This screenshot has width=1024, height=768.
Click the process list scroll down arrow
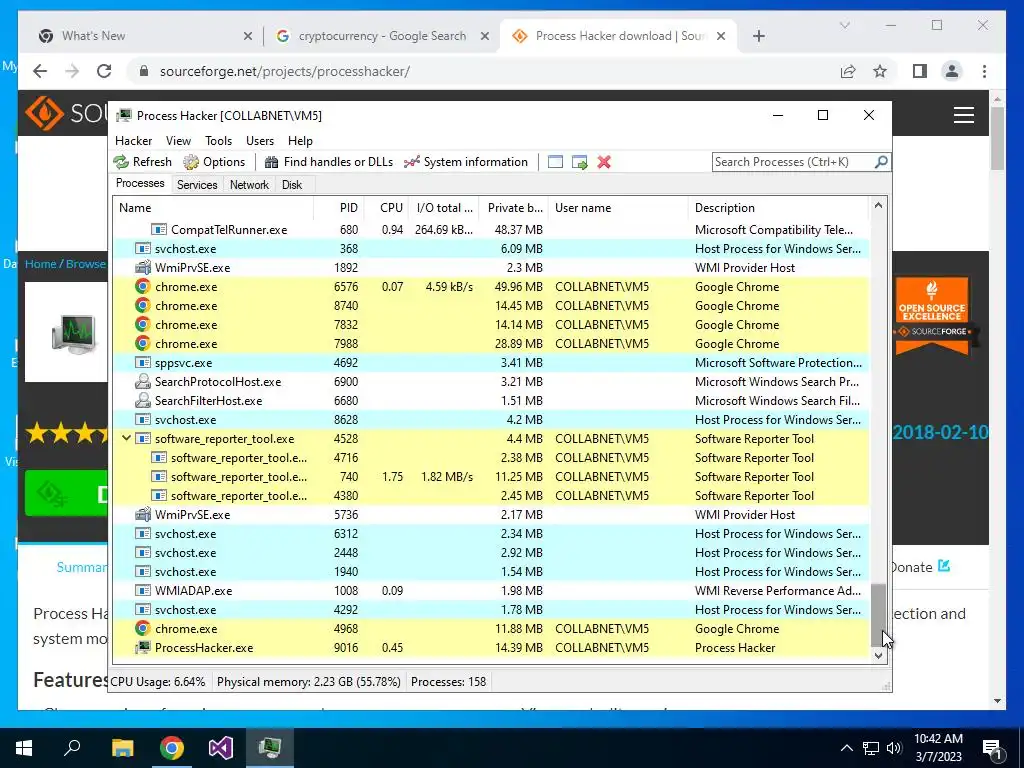879,655
